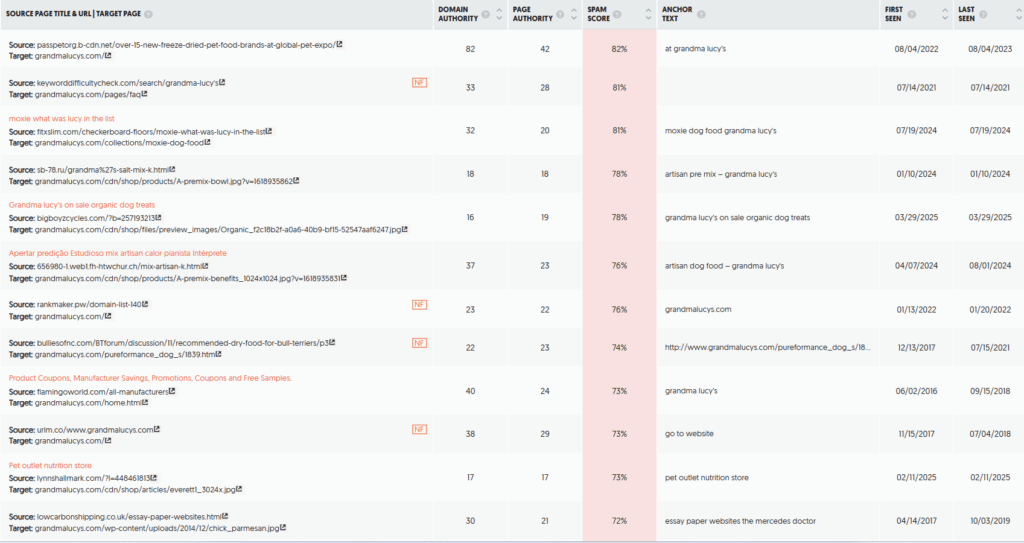Click NF badge on urlm.co row

pos(419,429)
